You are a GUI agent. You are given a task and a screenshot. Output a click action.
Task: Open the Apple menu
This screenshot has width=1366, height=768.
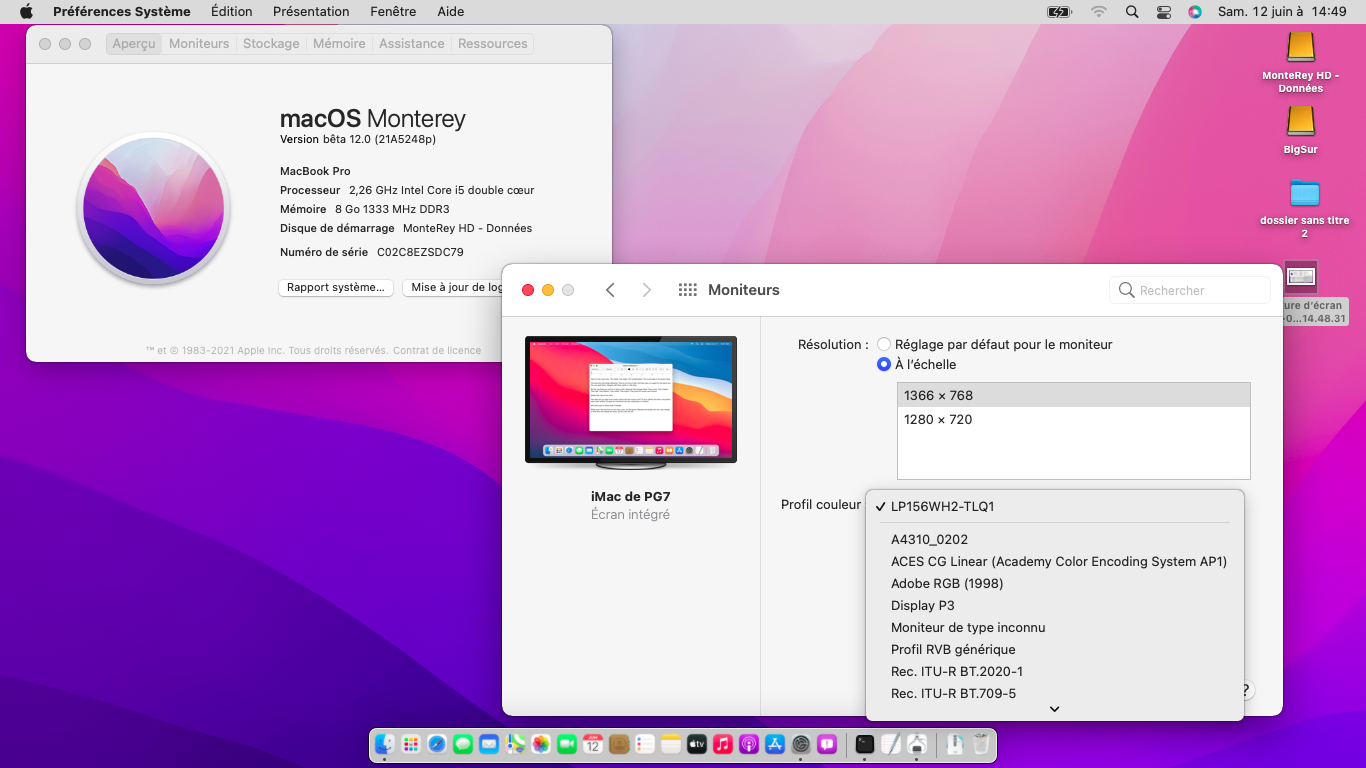[26, 12]
